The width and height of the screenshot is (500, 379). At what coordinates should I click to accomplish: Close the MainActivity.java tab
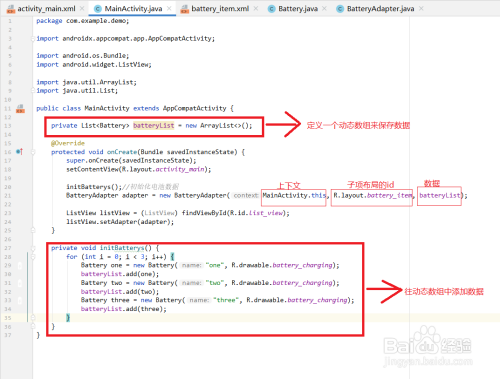click(x=169, y=8)
